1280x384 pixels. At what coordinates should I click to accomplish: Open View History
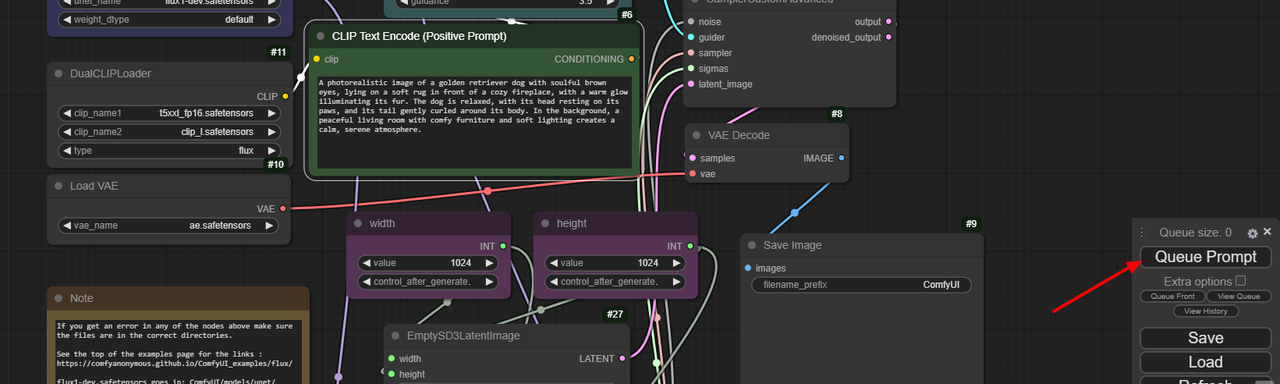point(1205,311)
